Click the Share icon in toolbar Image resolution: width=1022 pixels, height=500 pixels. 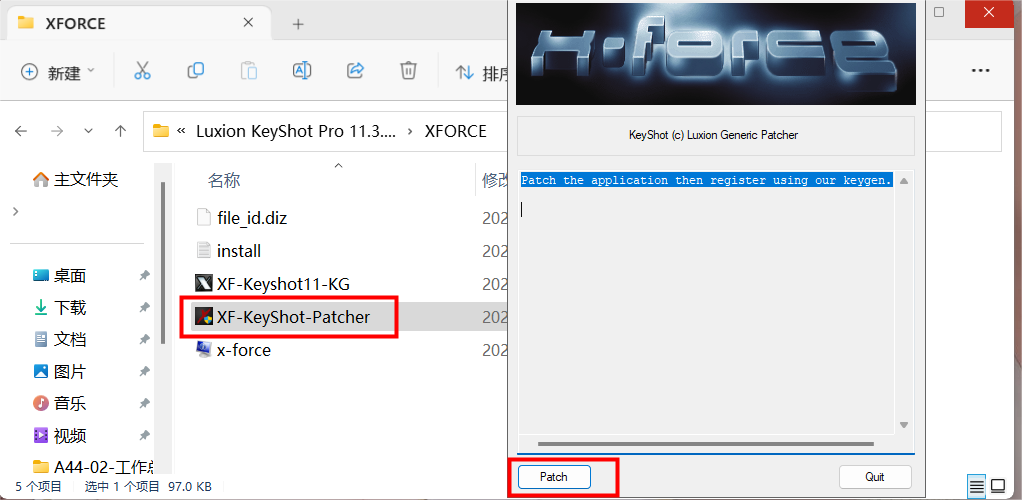point(354,71)
